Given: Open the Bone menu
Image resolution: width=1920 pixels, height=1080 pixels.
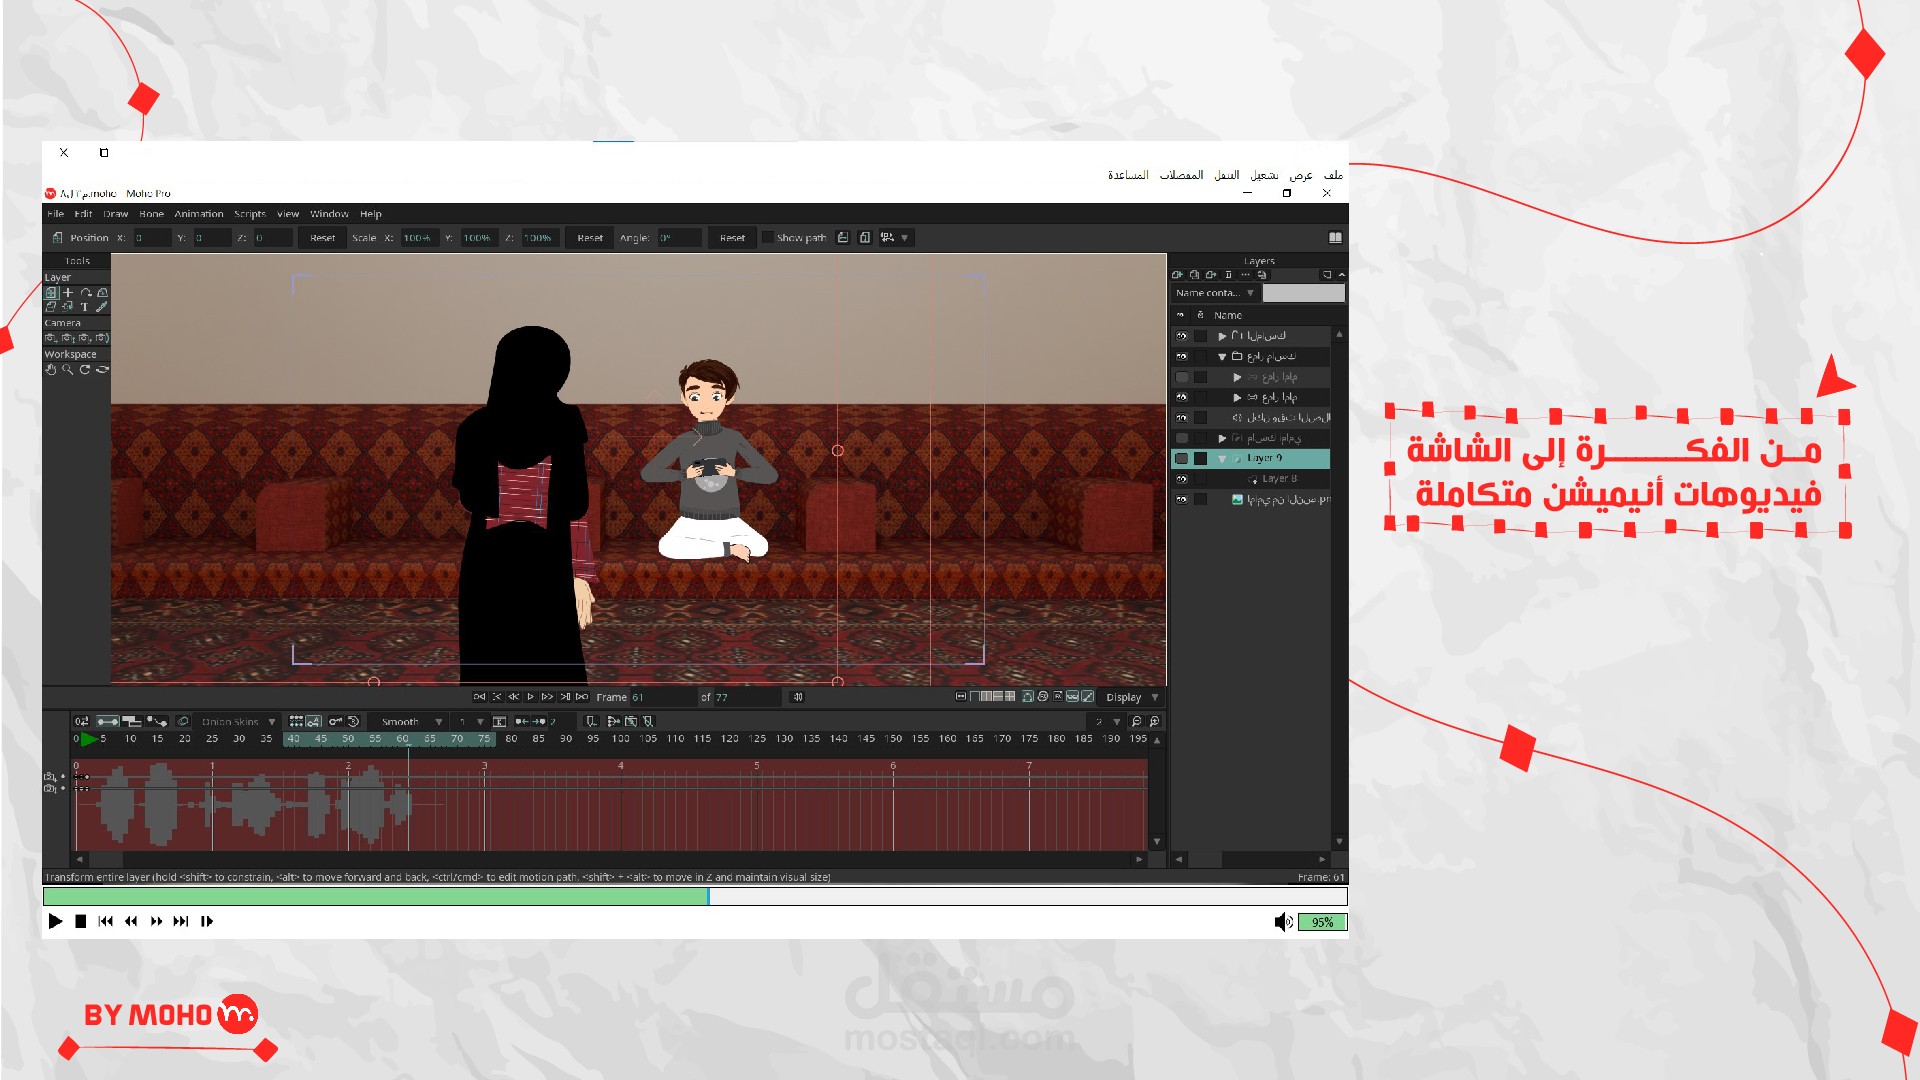Looking at the screenshot, I should (152, 214).
